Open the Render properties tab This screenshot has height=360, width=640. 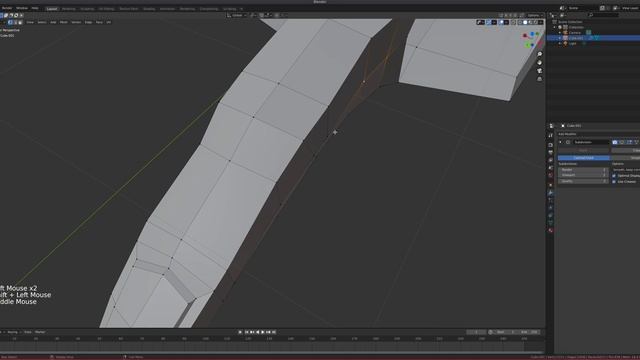550,145
